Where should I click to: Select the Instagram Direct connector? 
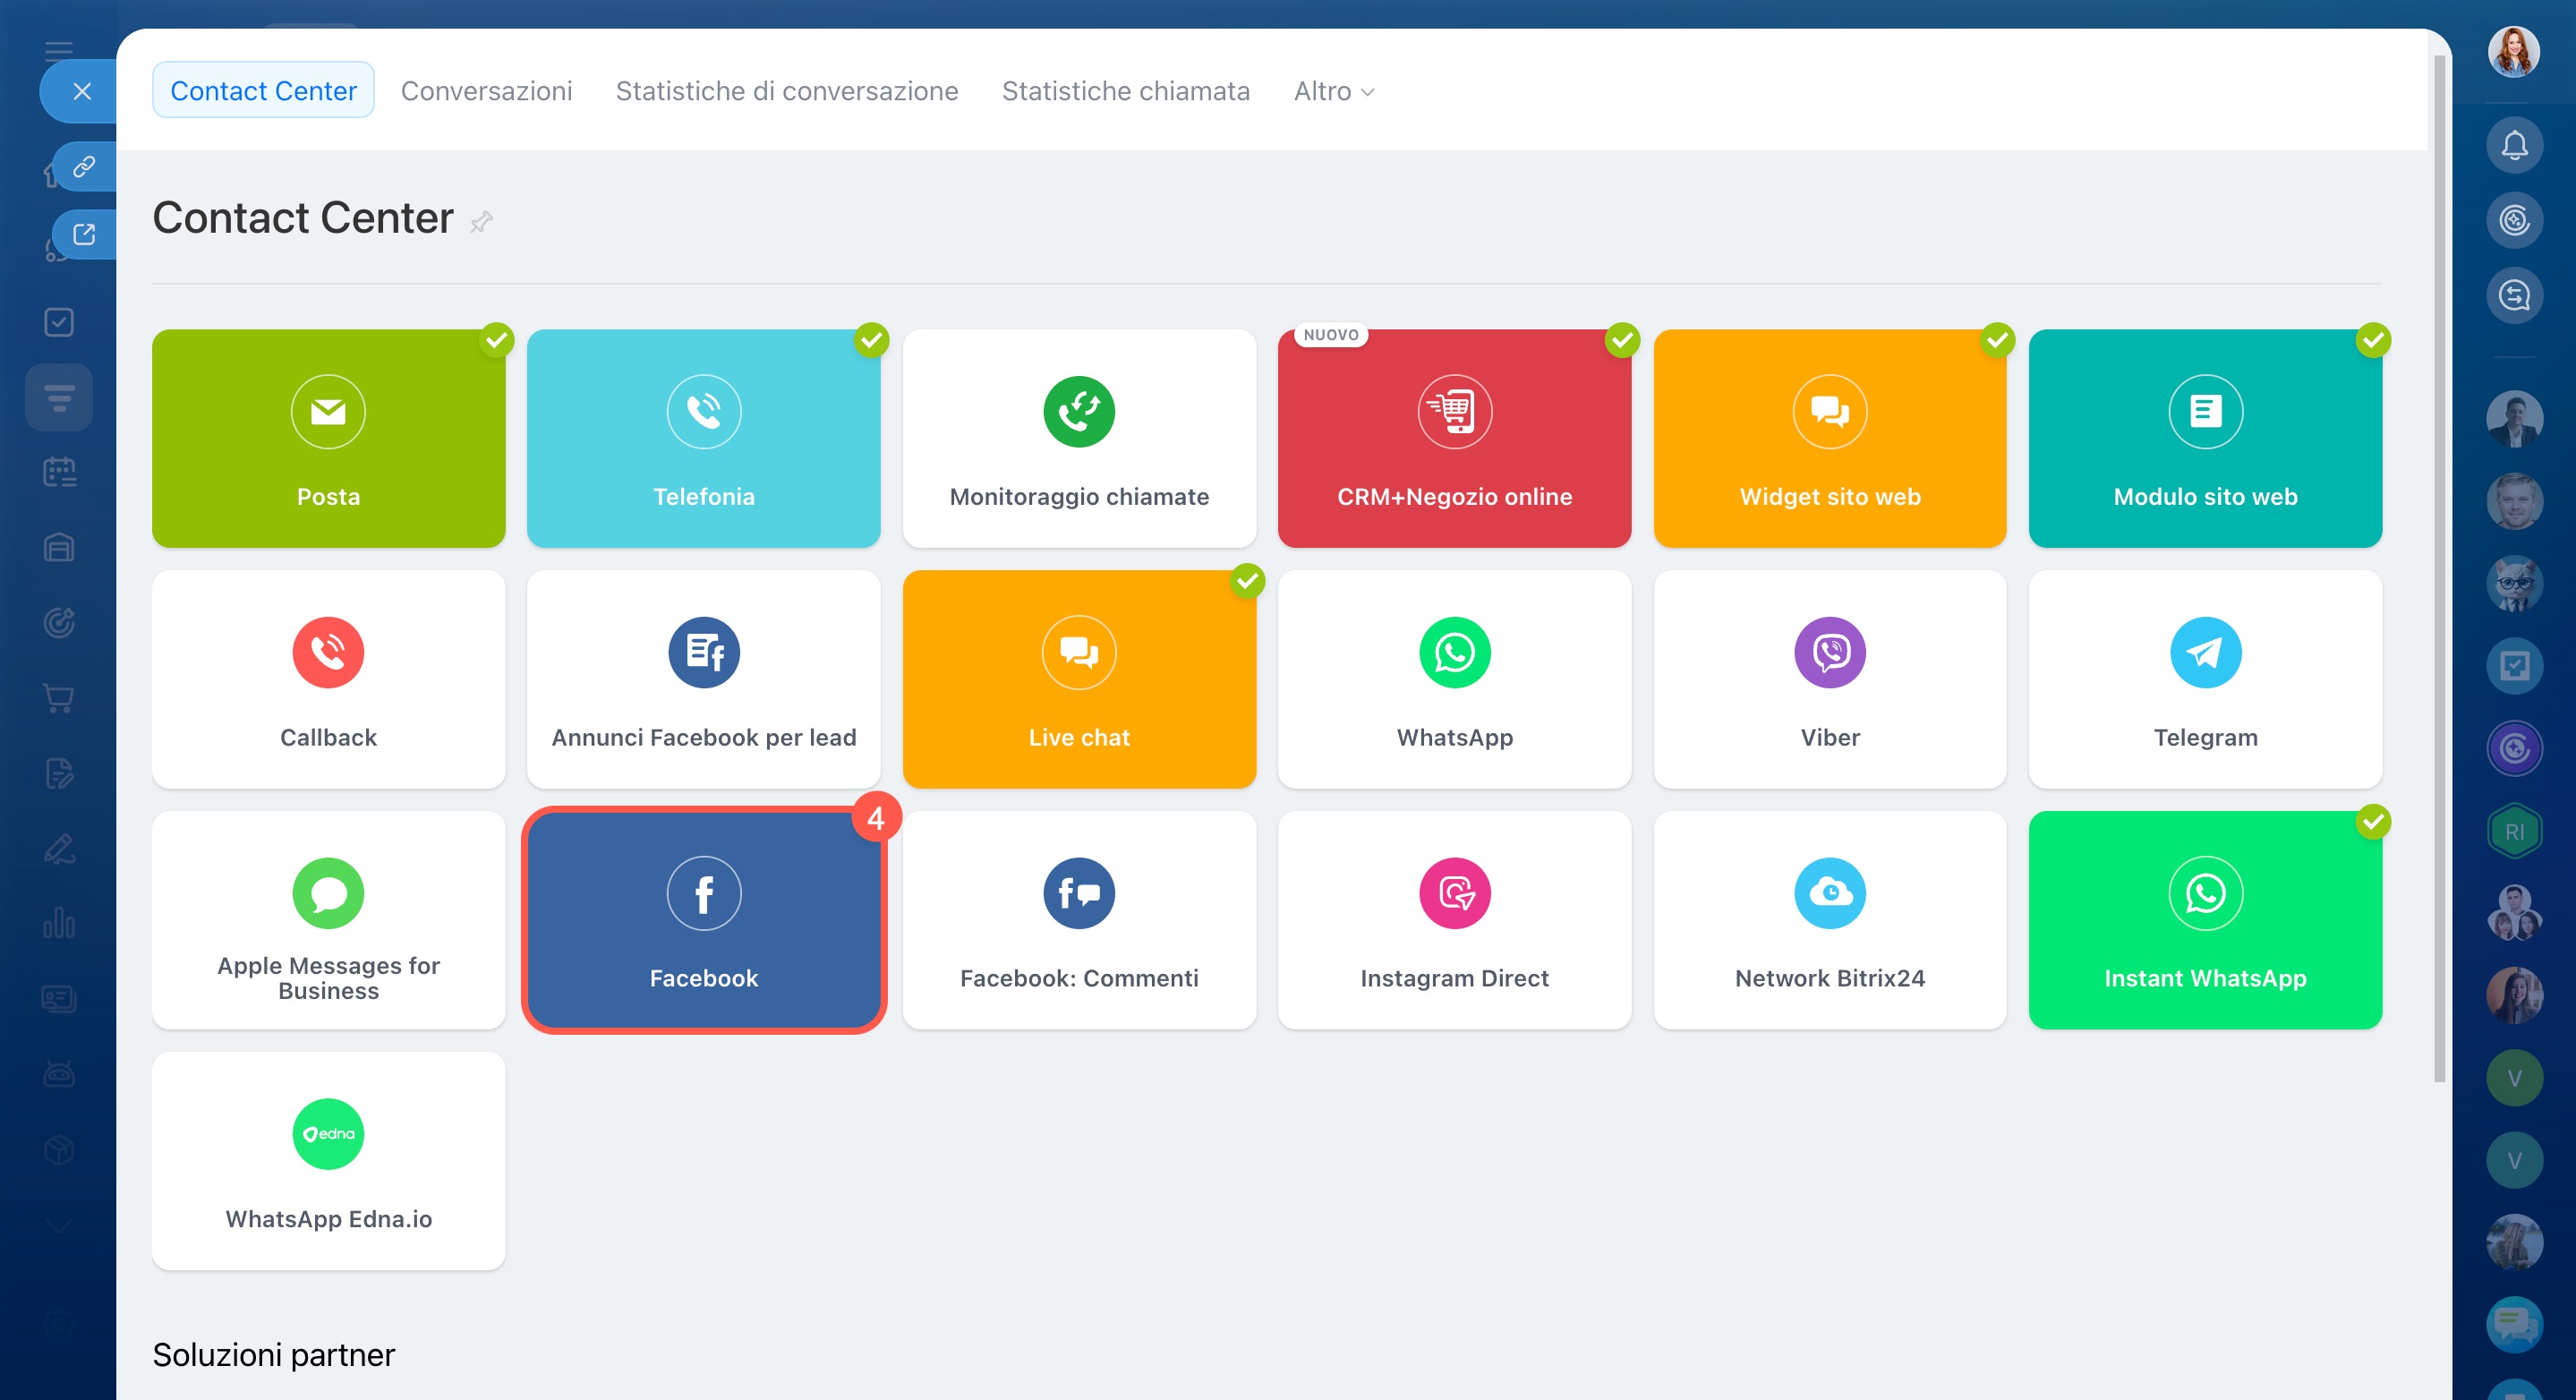pyautogui.click(x=1454, y=920)
